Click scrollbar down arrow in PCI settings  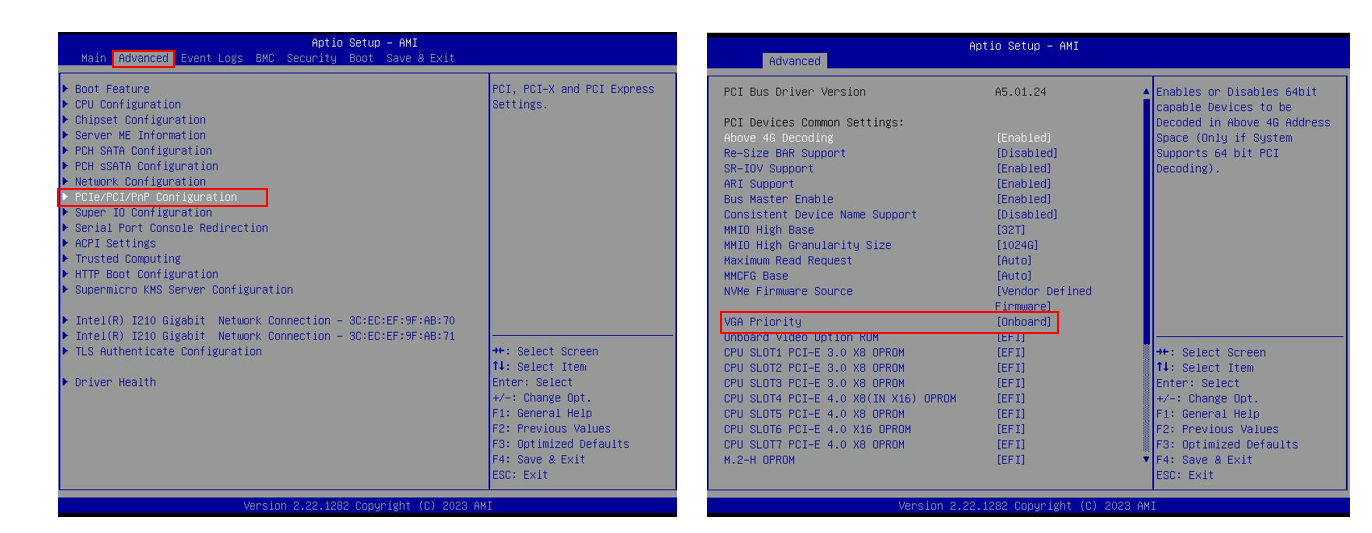coord(1146,460)
